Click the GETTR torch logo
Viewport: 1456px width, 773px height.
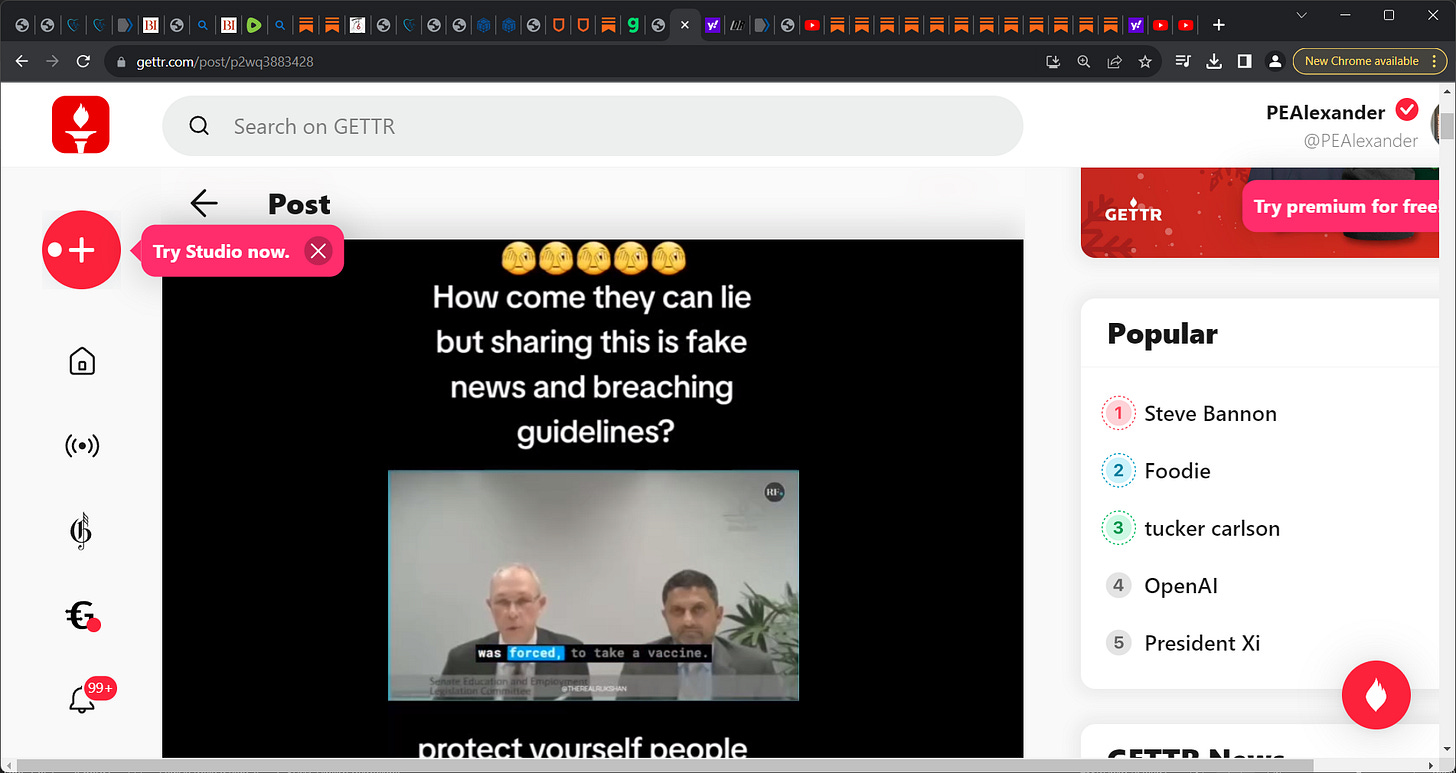[81, 125]
